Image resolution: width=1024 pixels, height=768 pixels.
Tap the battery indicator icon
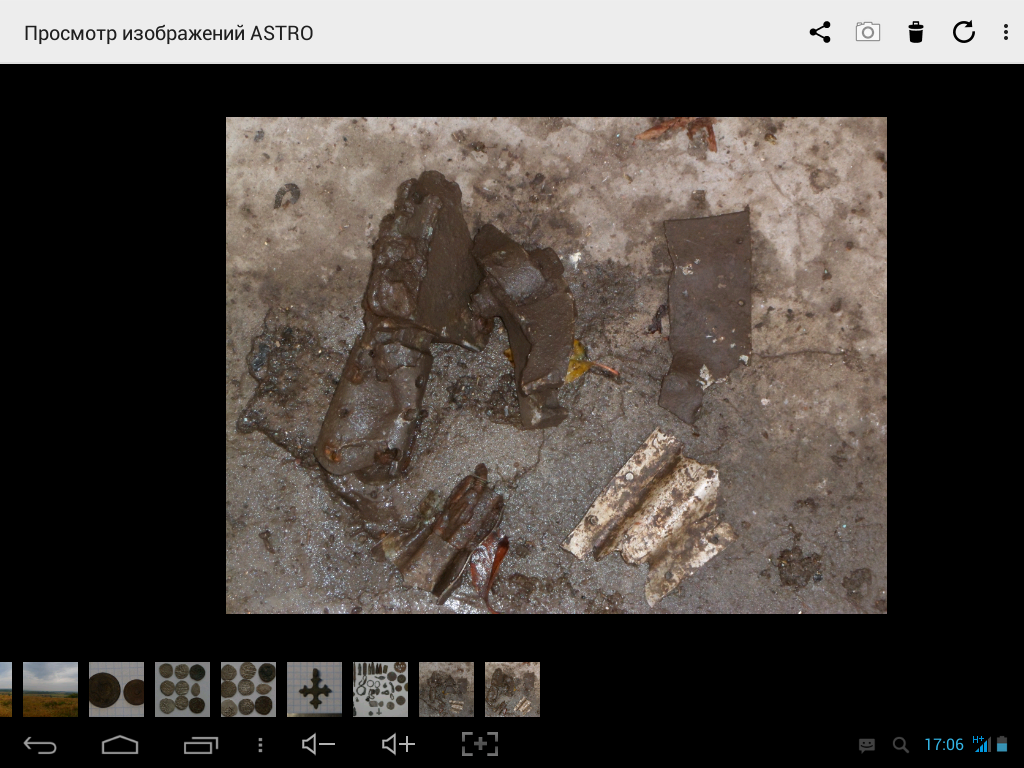1002,744
